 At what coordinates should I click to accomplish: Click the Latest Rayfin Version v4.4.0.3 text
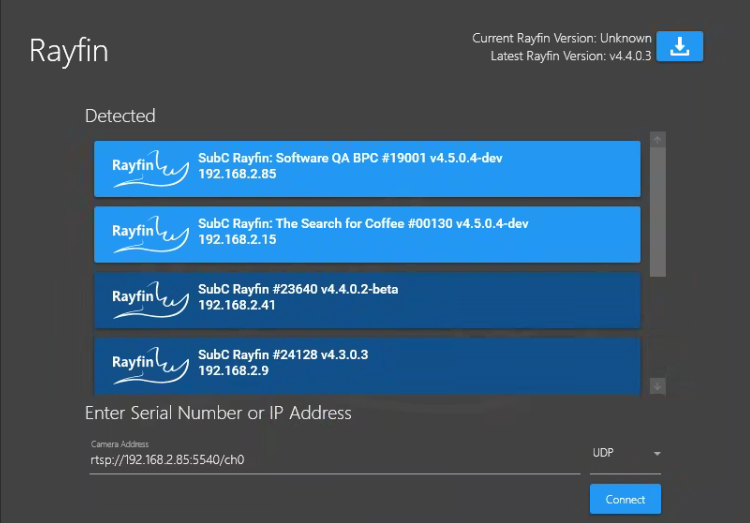coord(570,56)
